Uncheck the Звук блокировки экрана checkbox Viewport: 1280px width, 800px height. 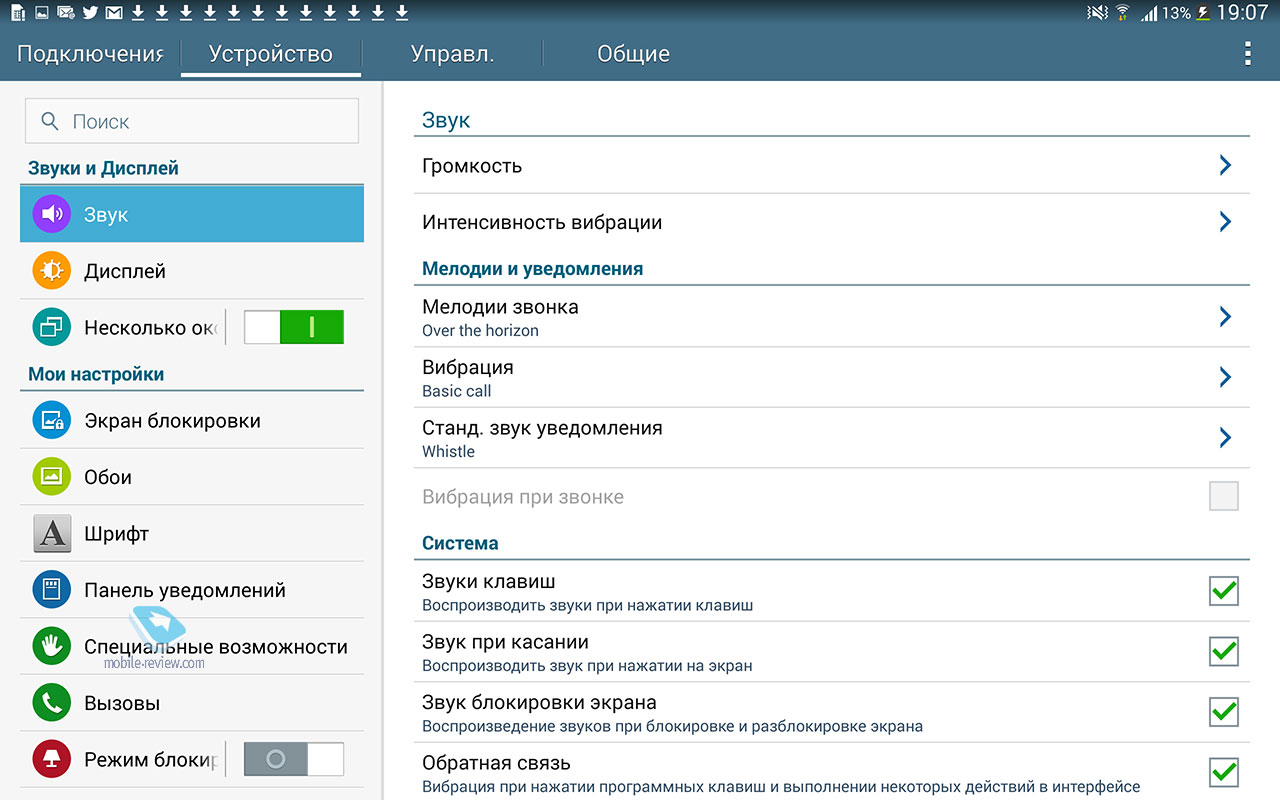coord(1224,712)
